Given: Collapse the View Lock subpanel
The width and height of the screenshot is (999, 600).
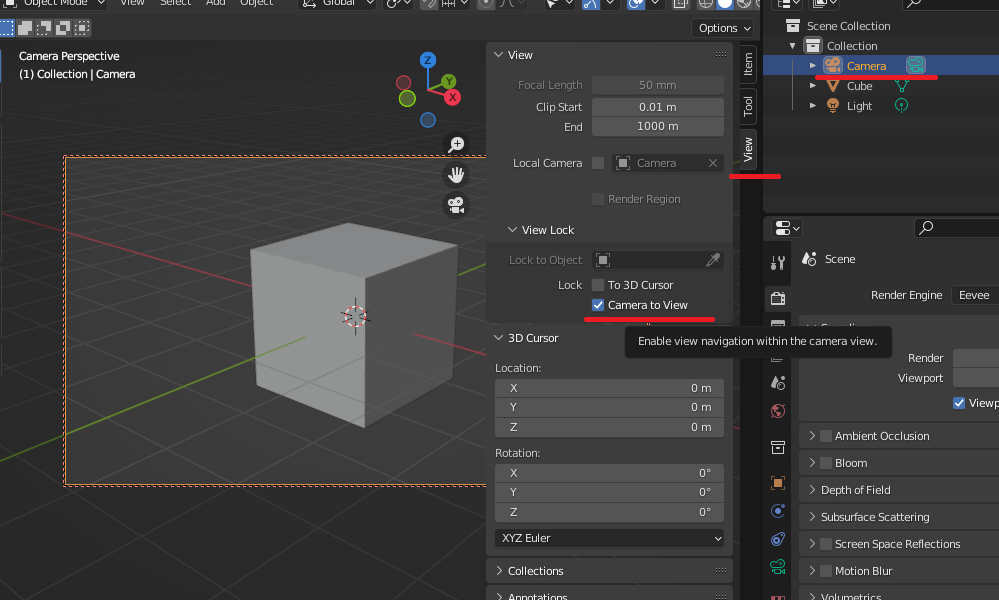Looking at the screenshot, I should [512, 230].
